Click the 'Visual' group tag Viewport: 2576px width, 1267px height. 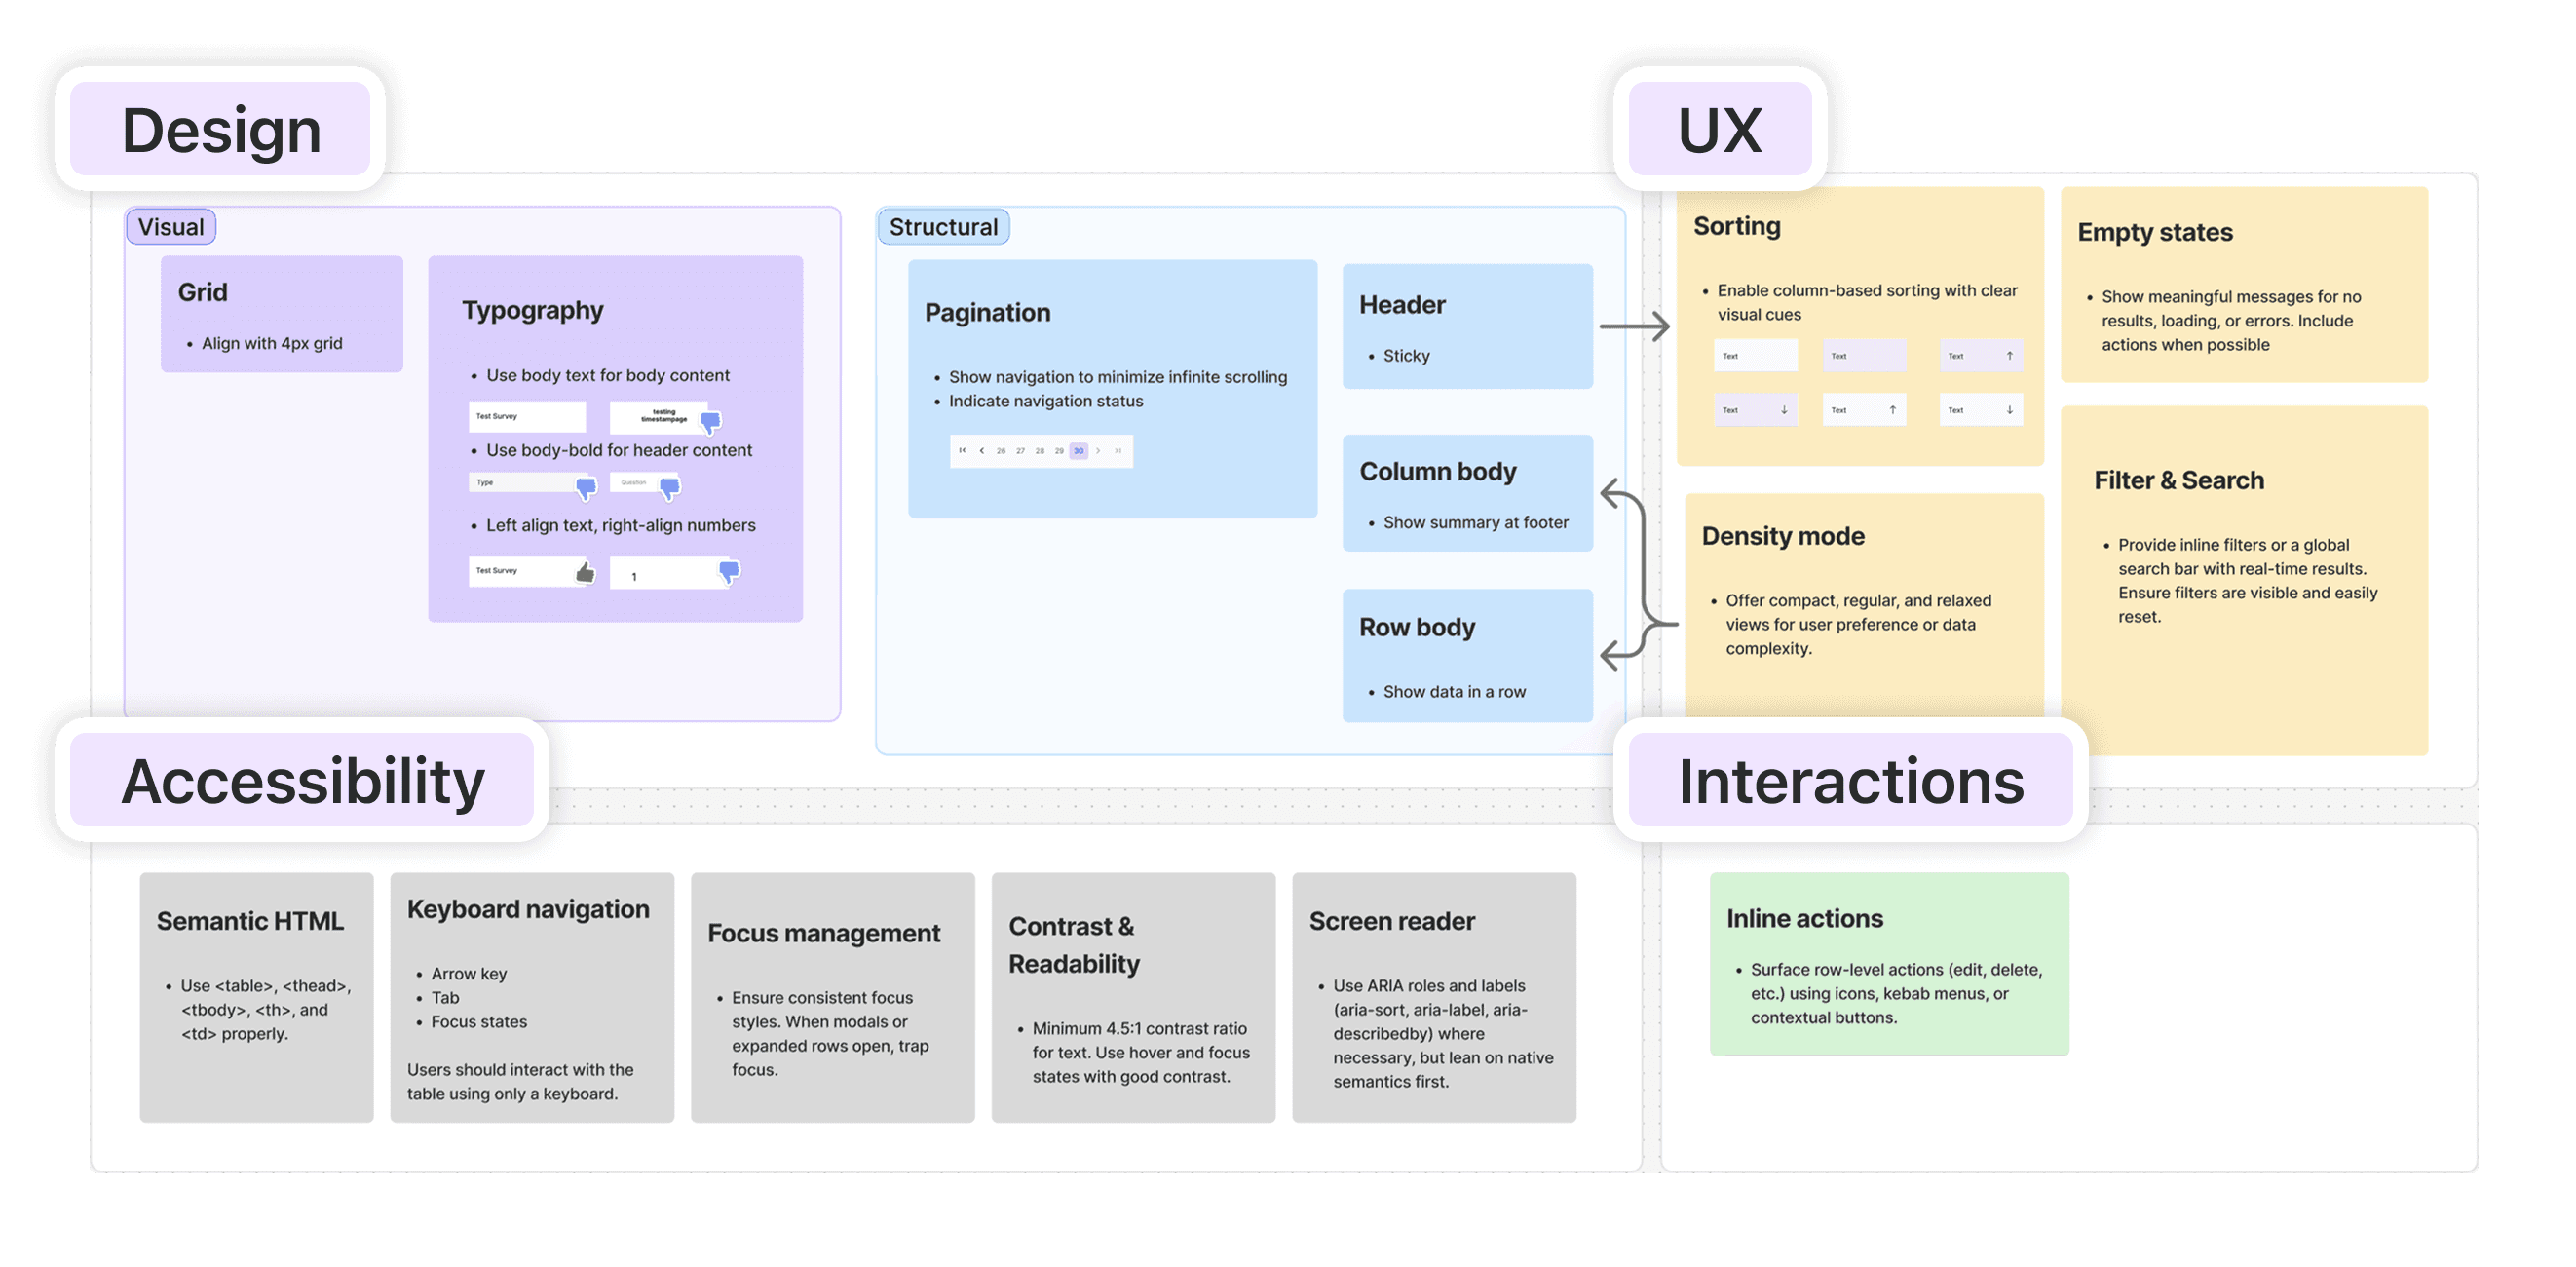point(171,227)
